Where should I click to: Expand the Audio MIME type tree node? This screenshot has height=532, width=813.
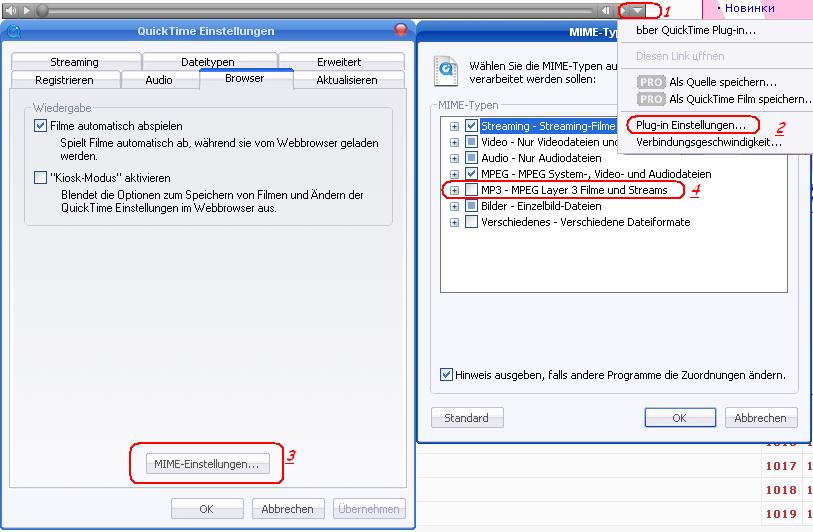coord(454,158)
